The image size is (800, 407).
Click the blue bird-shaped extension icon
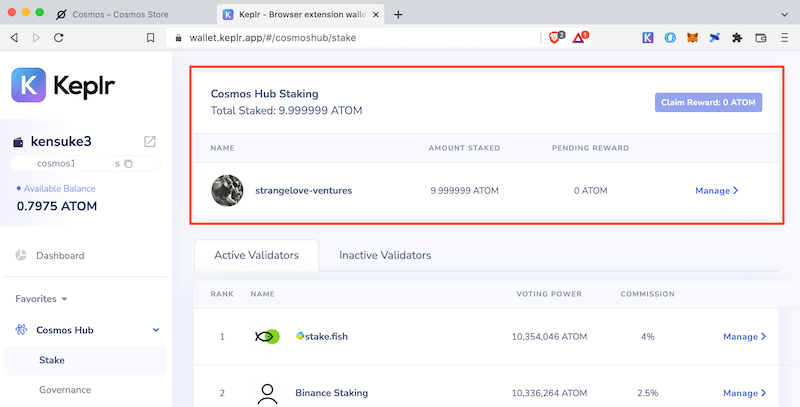pyautogui.click(x=715, y=38)
